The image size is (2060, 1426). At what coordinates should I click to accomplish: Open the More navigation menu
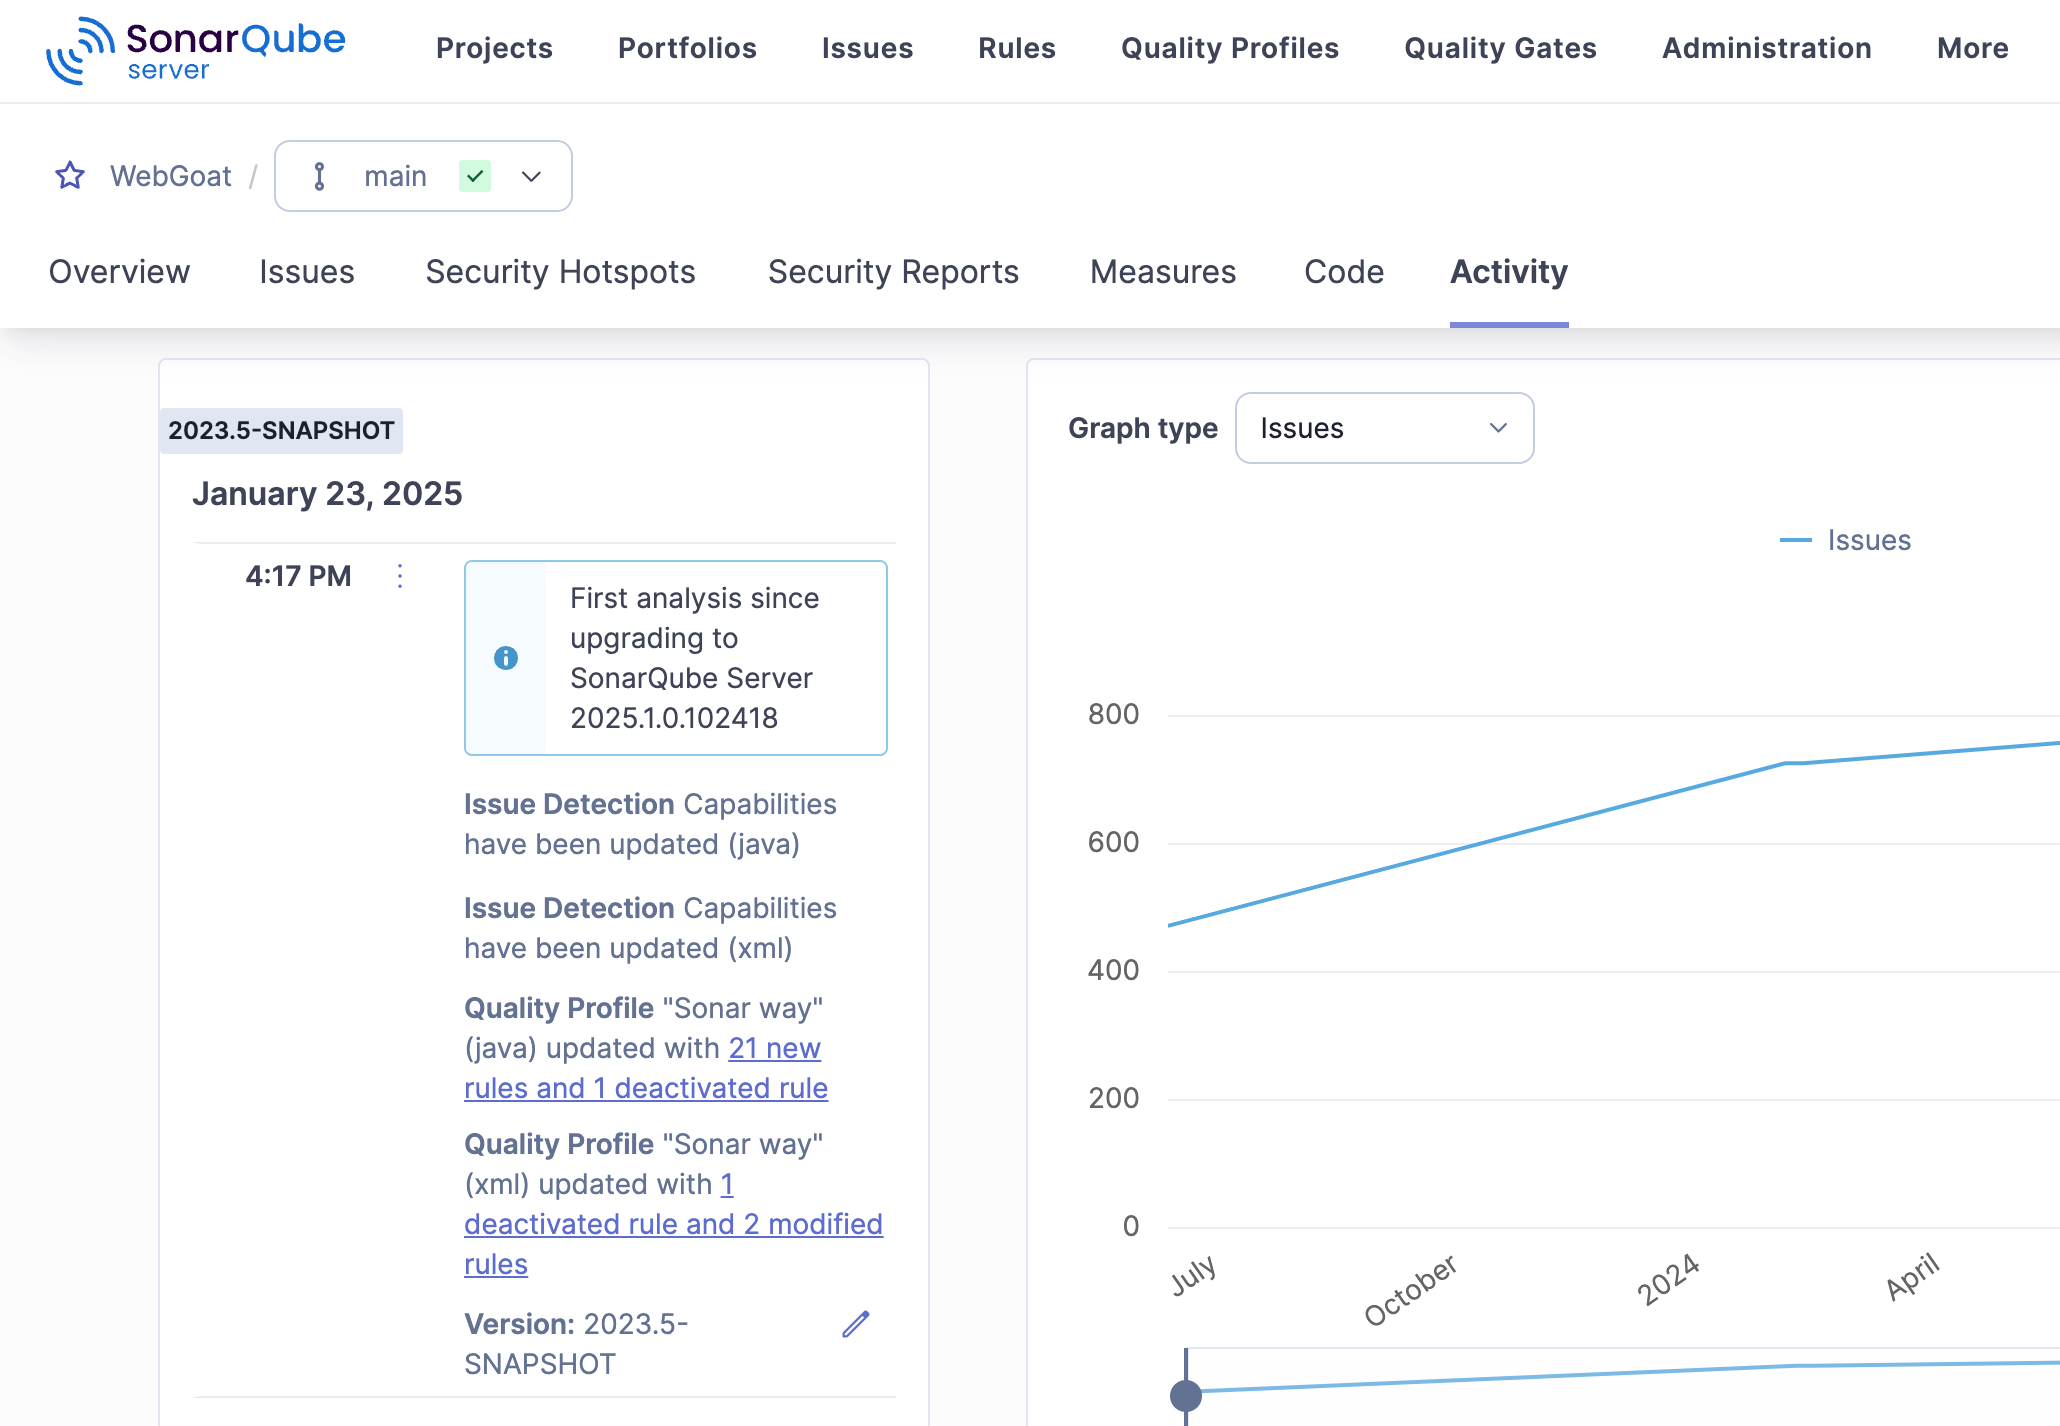(x=1972, y=48)
